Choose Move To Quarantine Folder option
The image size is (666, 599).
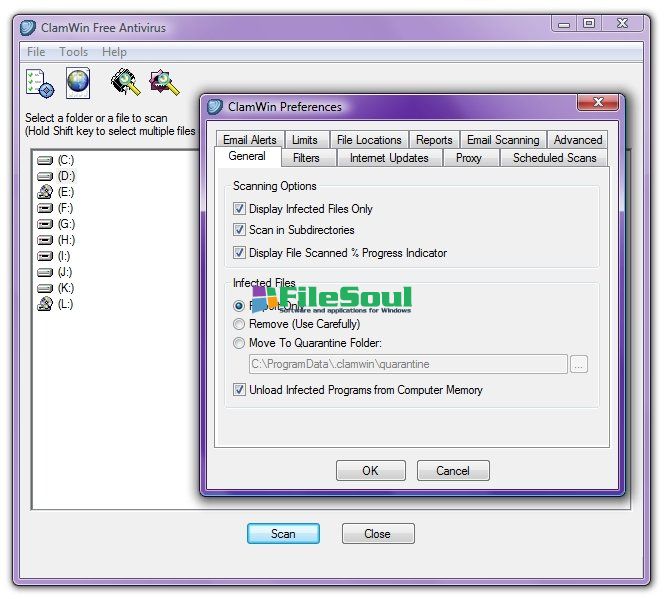pos(239,343)
